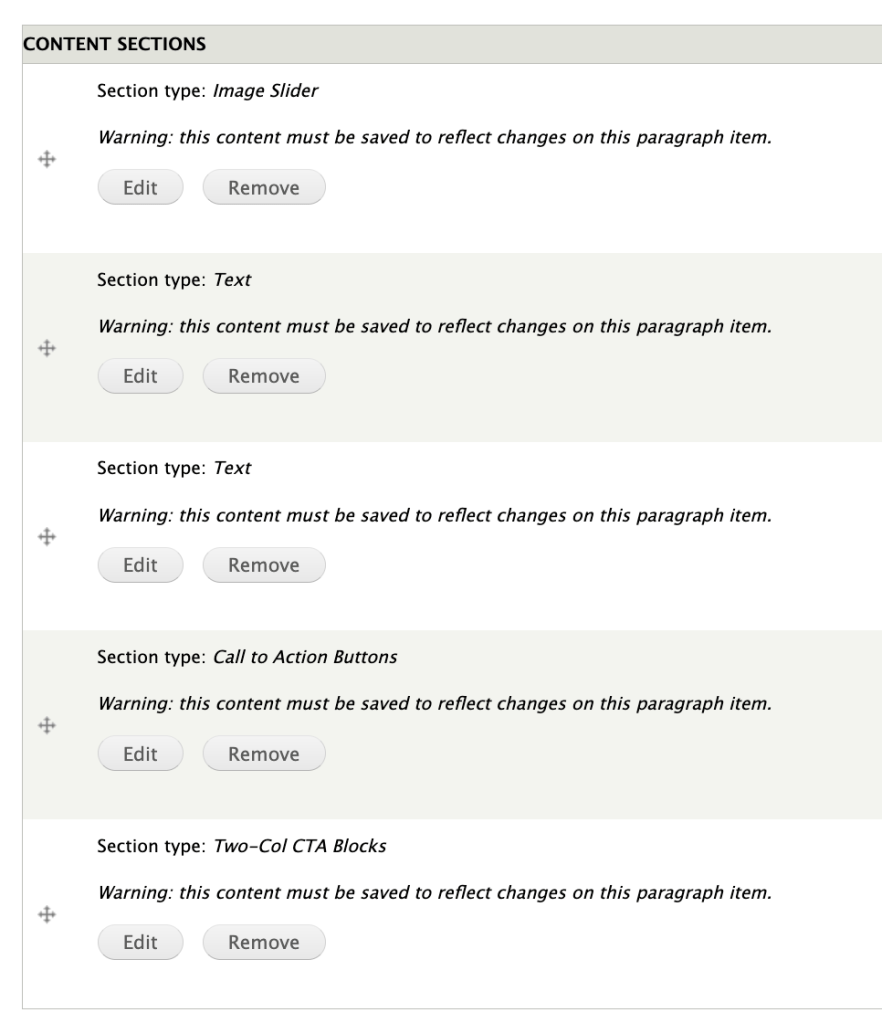Edit the Image Slider section
The image size is (882, 1023).
(140, 187)
